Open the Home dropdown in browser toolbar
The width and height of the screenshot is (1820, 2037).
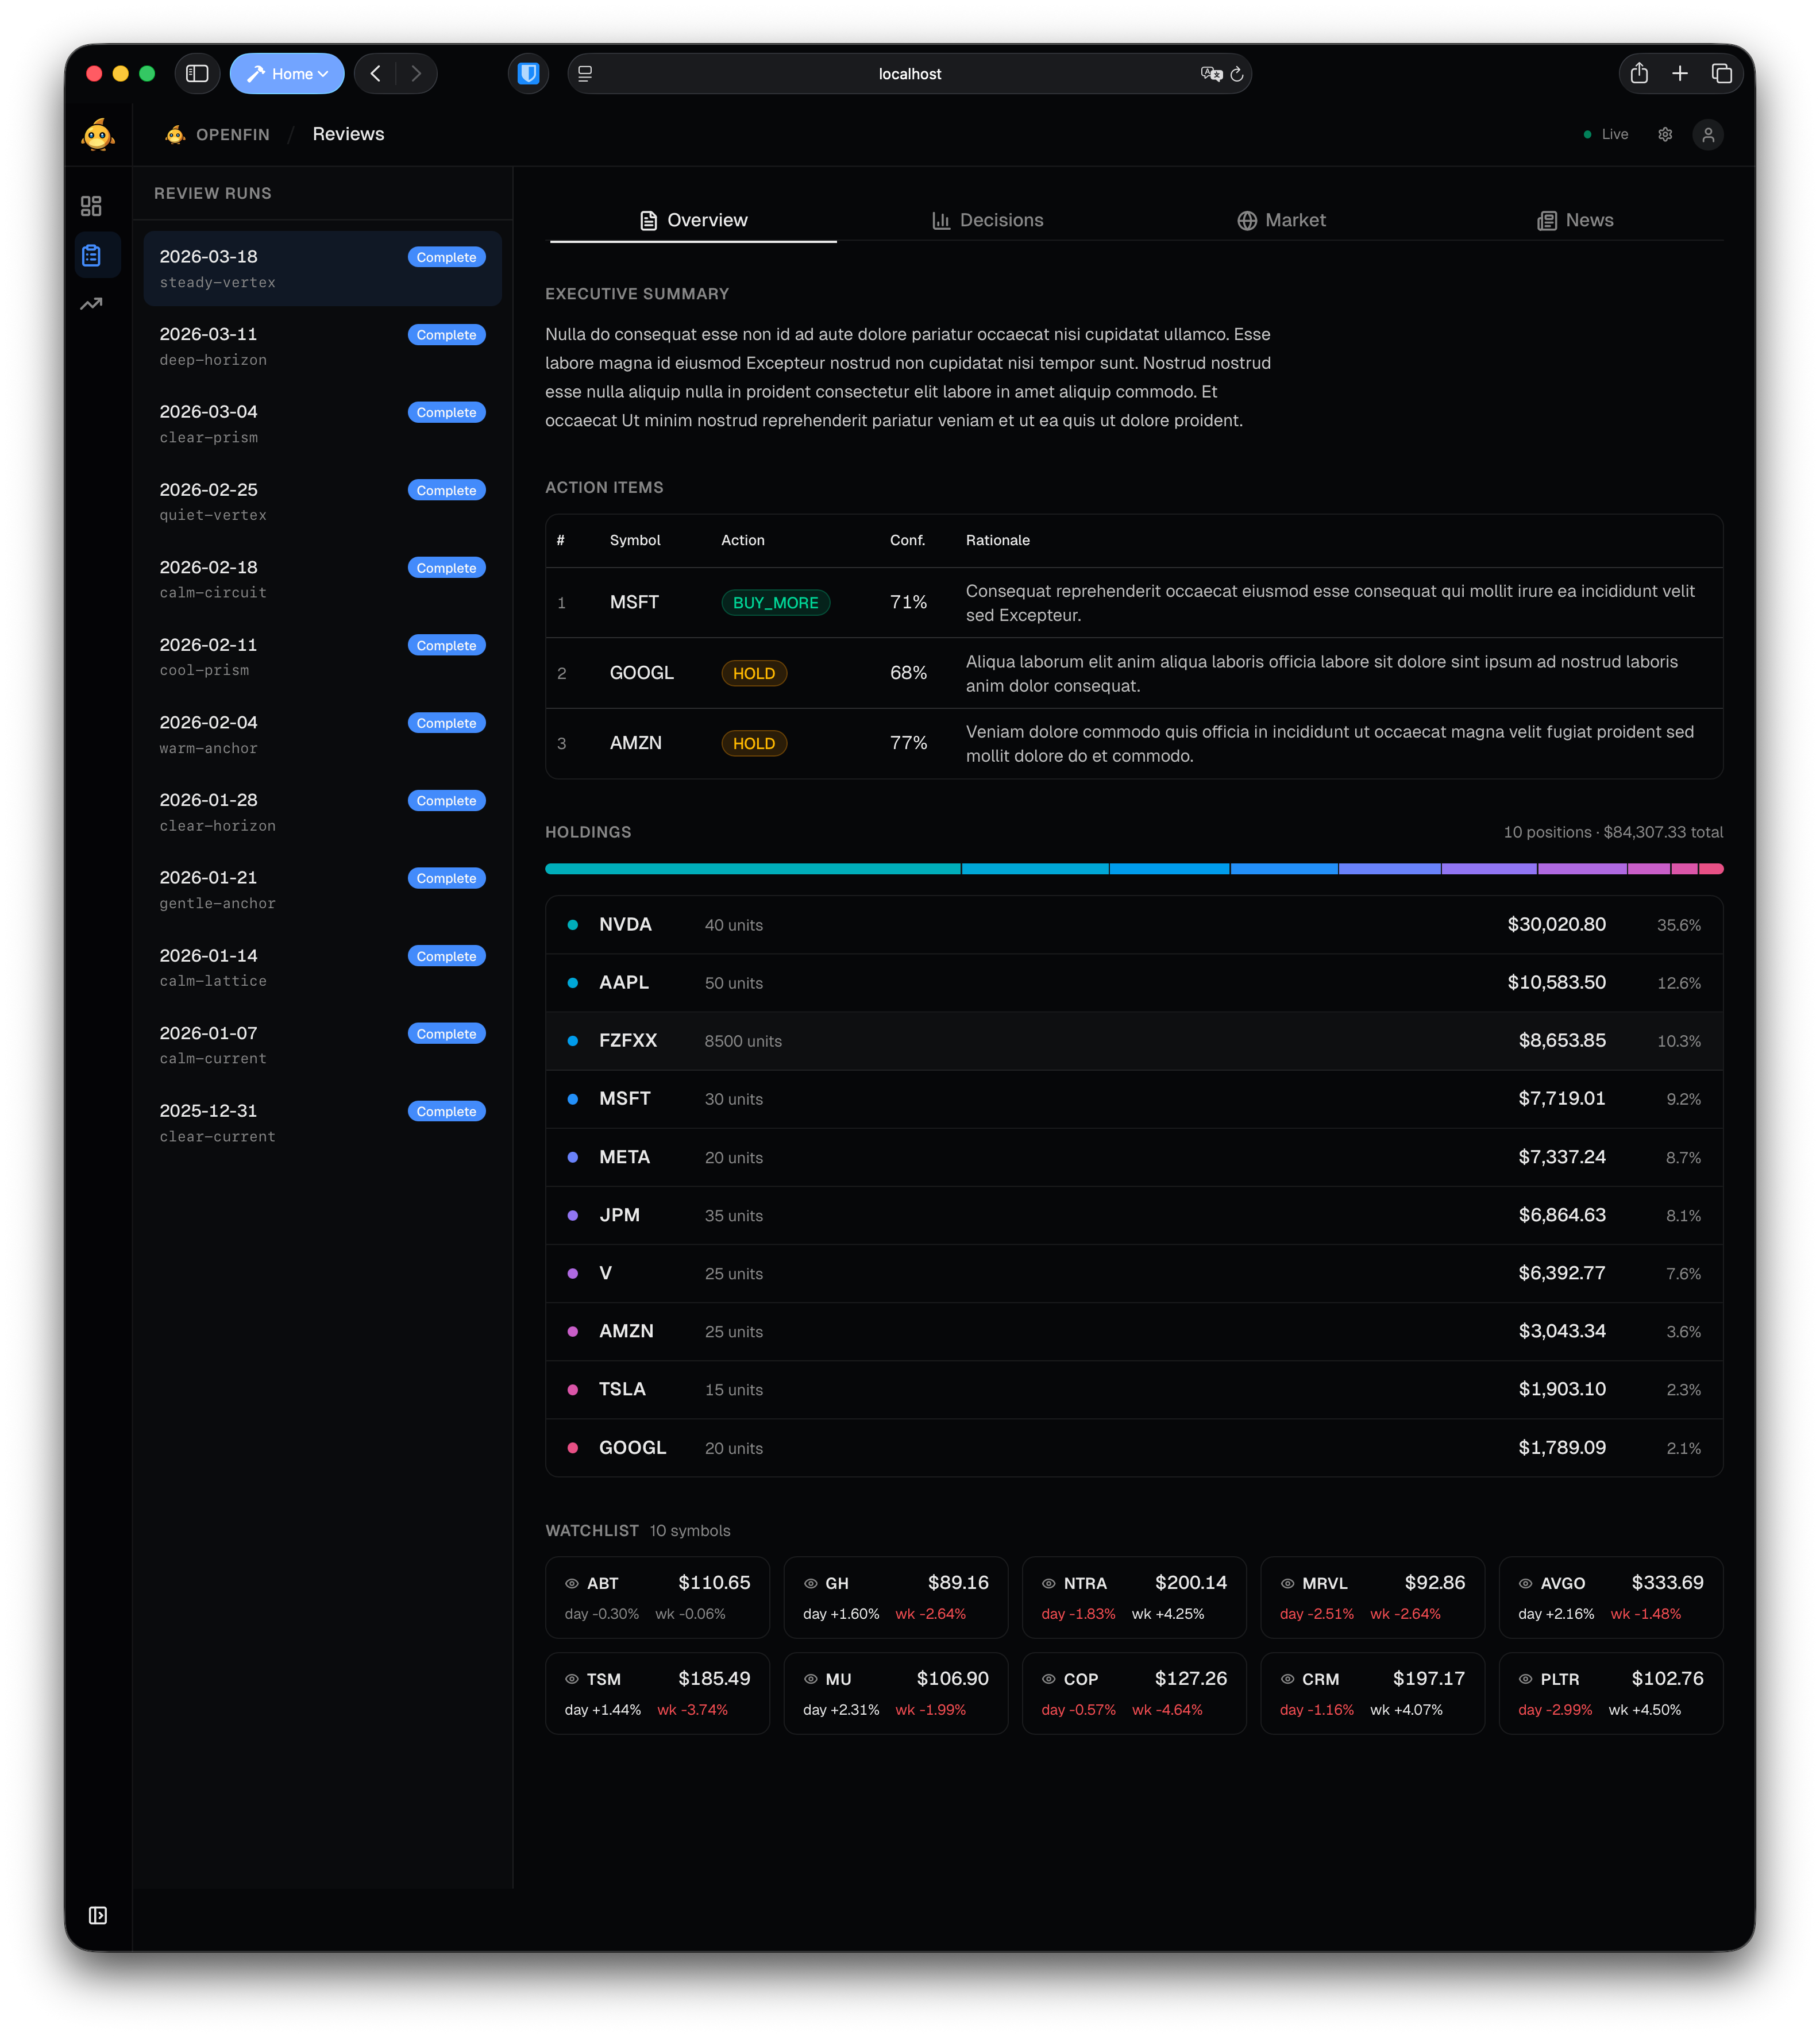coord(287,74)
